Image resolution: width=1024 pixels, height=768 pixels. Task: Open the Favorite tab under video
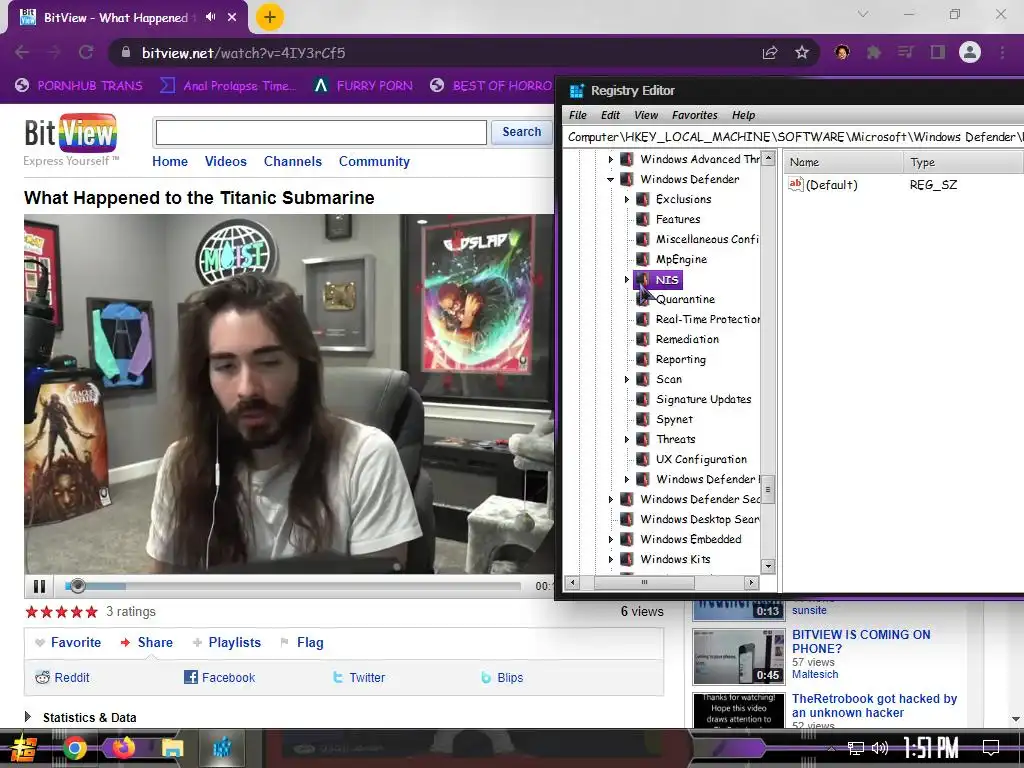68,643
